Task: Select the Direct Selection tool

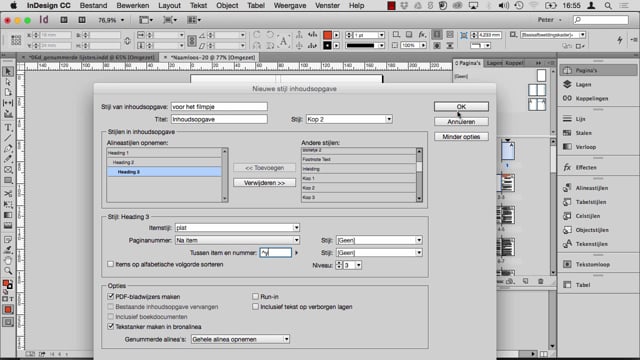Action: click(x=8, y=82)
